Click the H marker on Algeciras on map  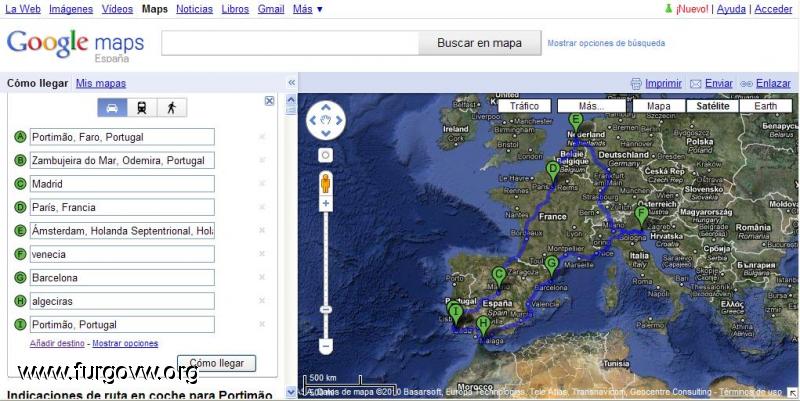tap(483, 326)
